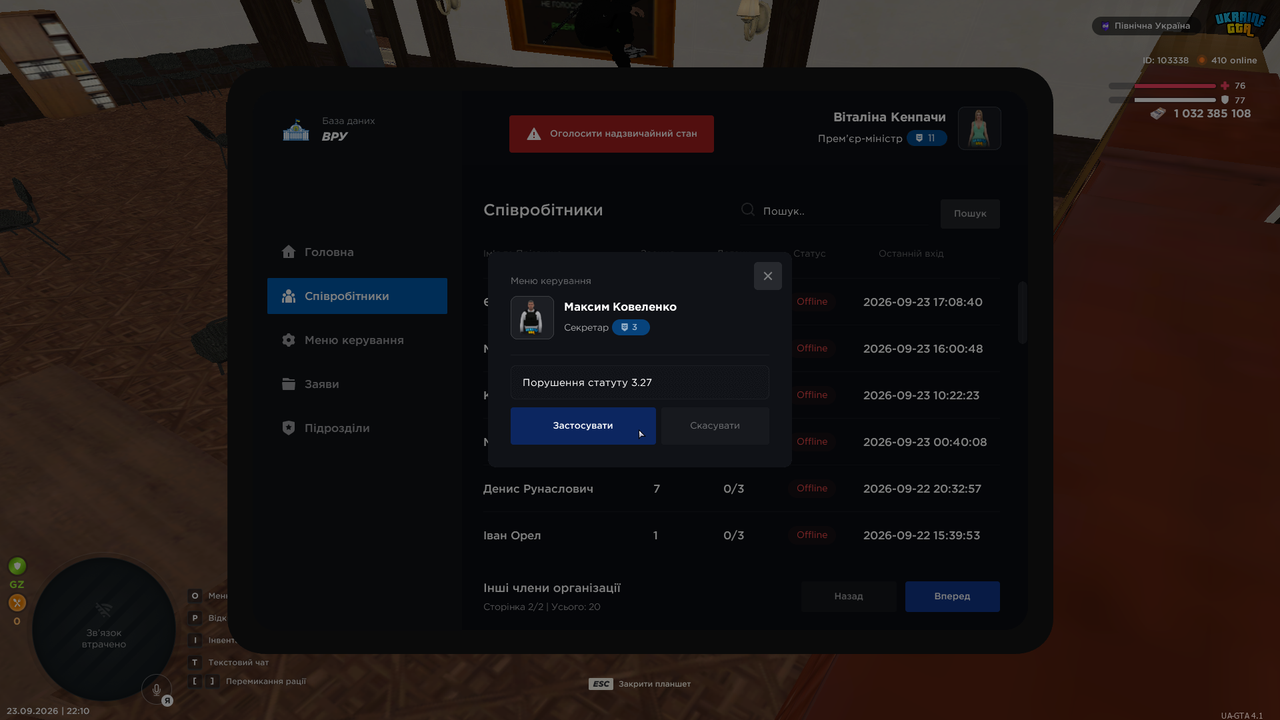Image resolution: width=1280 pixels, height=720 pixels.
Task: Click the ВРУ parliament building logo
Action: (x=296, y=130)
